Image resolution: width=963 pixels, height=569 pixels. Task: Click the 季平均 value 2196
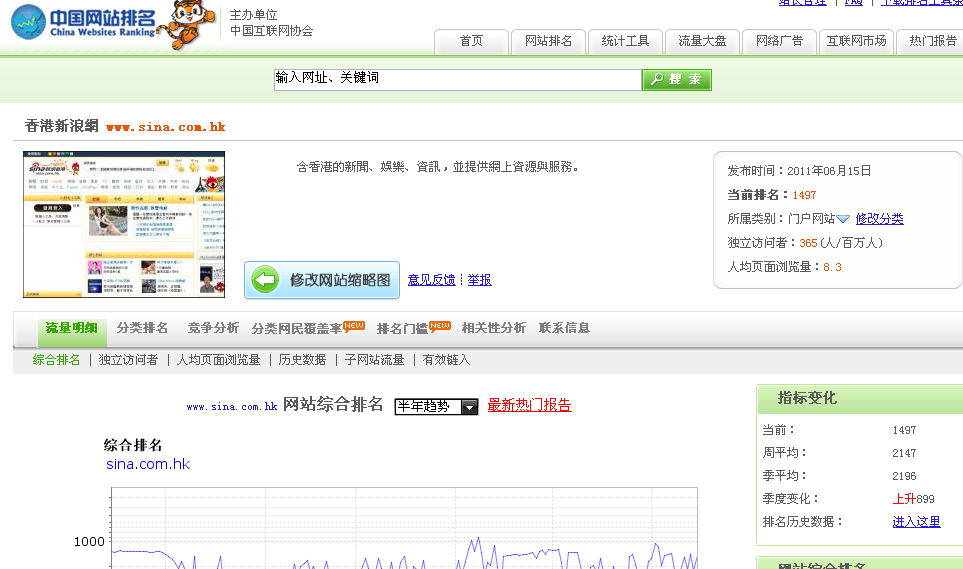904,476
